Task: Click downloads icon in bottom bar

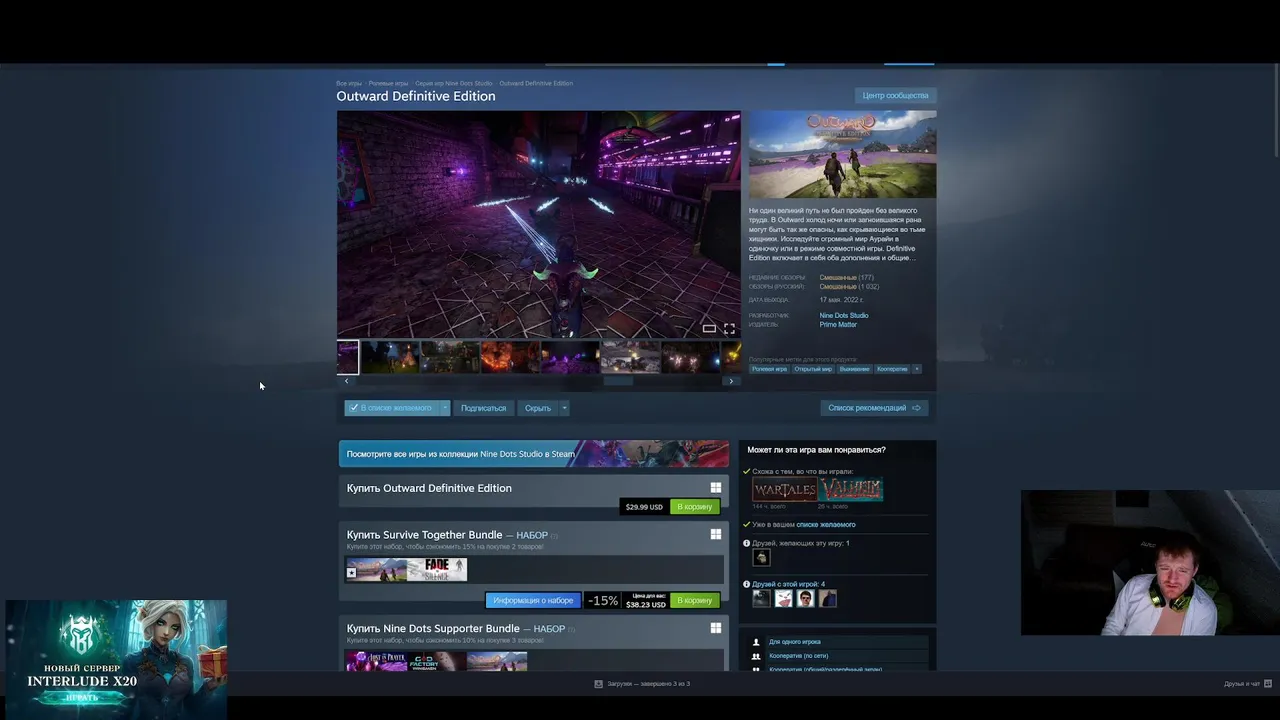Action: 599,684
